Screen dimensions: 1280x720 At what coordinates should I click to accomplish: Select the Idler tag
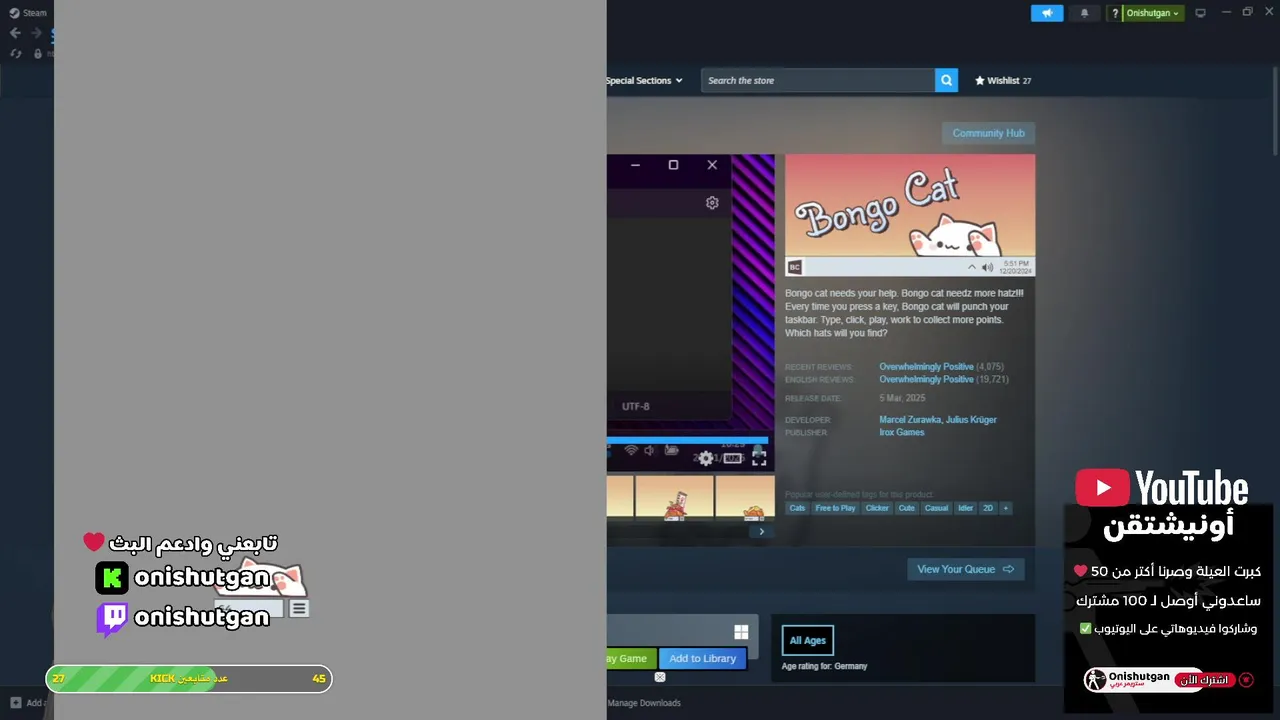[965, 508]
